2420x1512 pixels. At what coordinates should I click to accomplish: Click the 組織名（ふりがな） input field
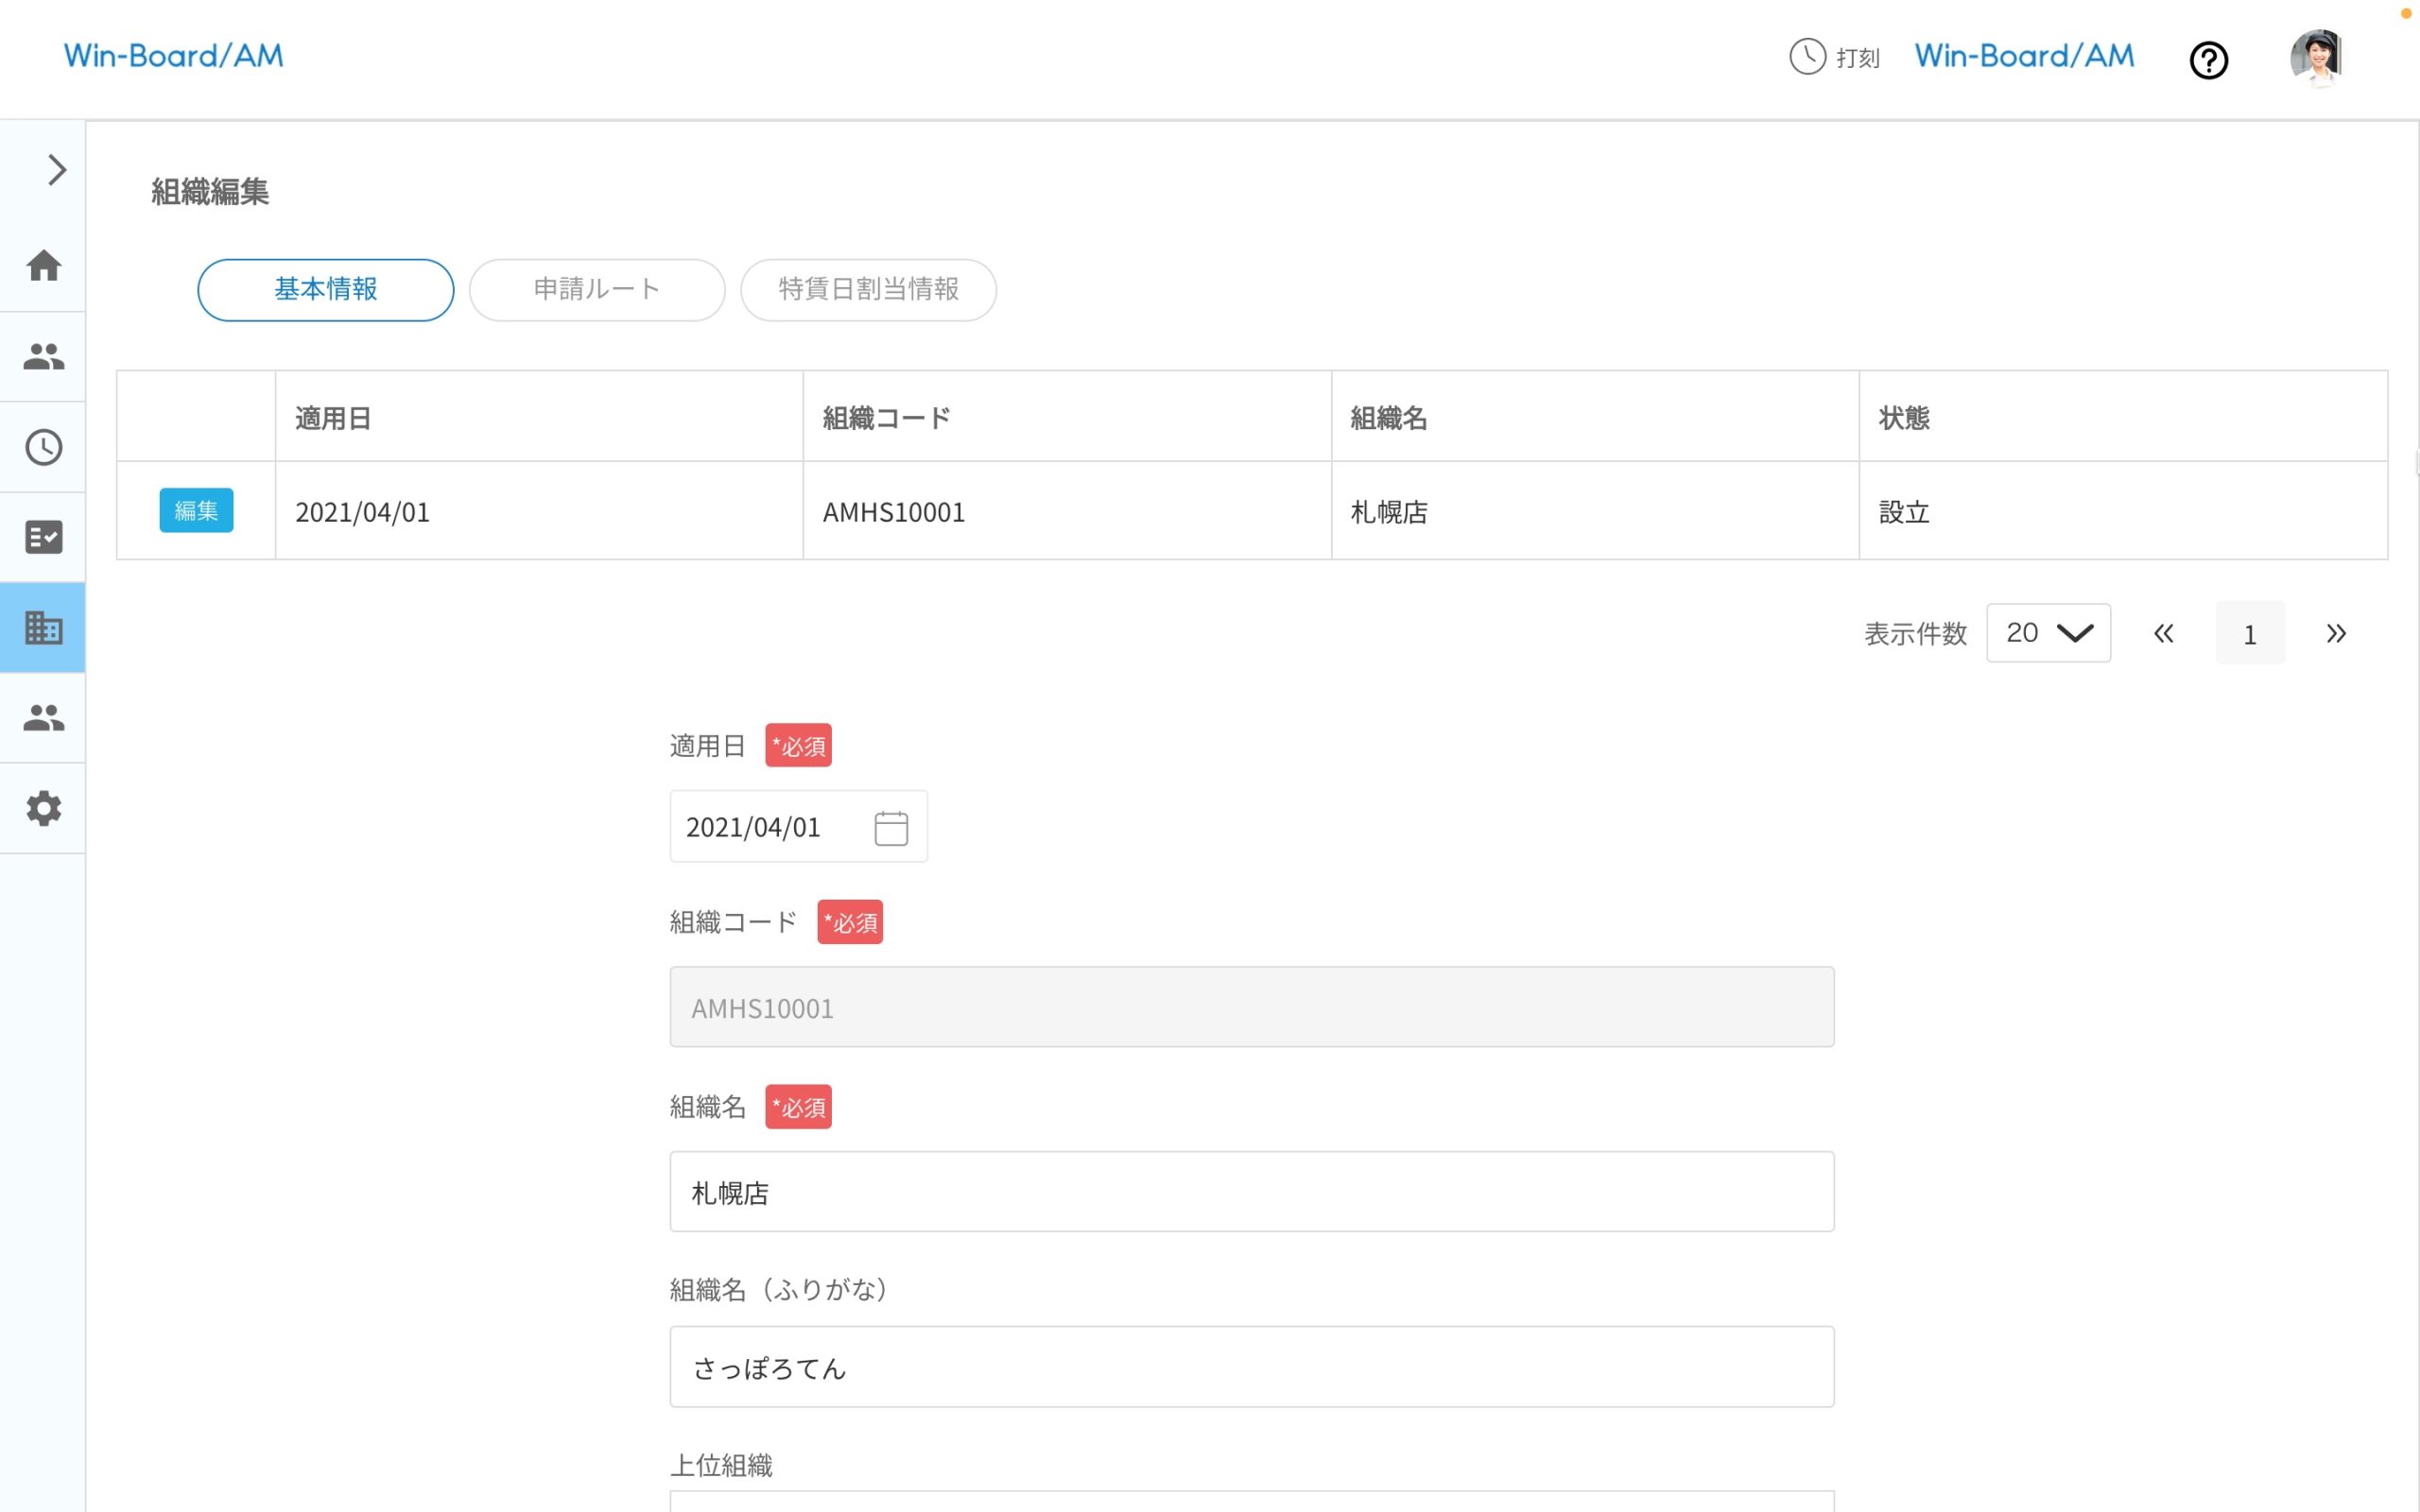pos(1250,1367)
